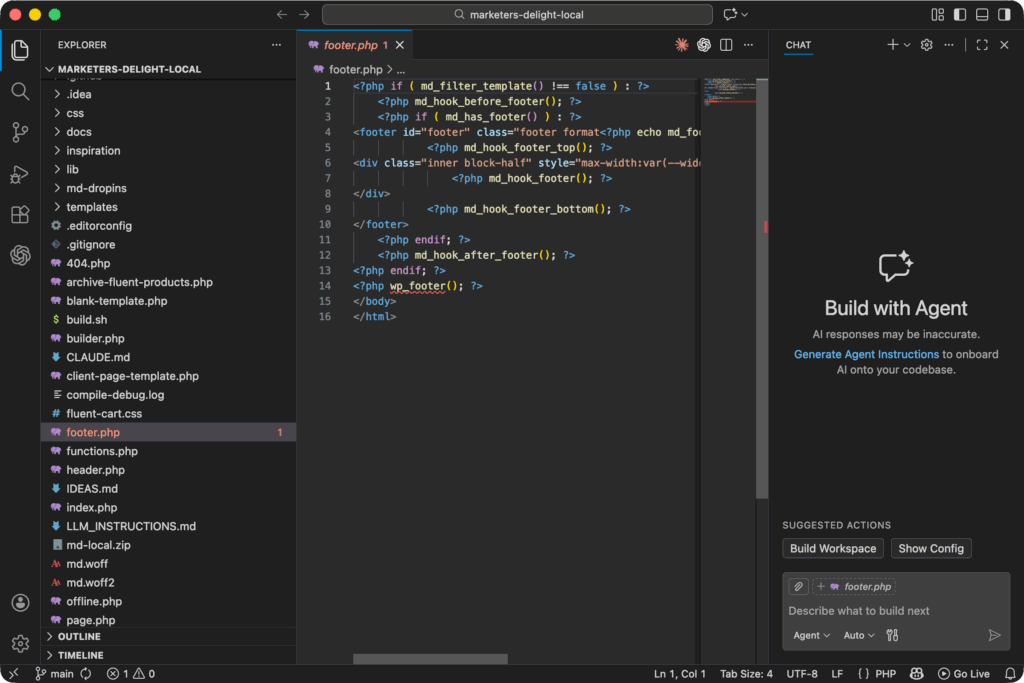Click the Build Workspace button
The width and height of the screenshot is (1024, 683).
pos(833,548)
